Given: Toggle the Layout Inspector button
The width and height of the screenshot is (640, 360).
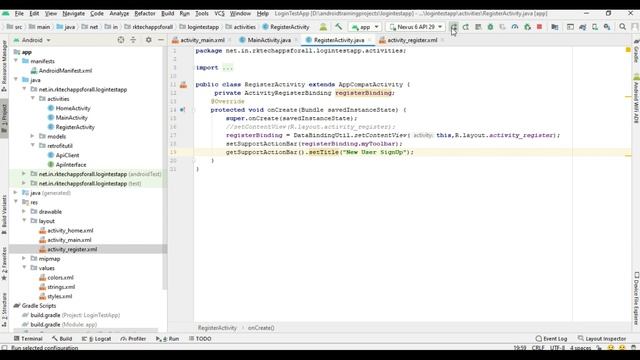Looking at the screenshot, I should (x=602, y=339).
